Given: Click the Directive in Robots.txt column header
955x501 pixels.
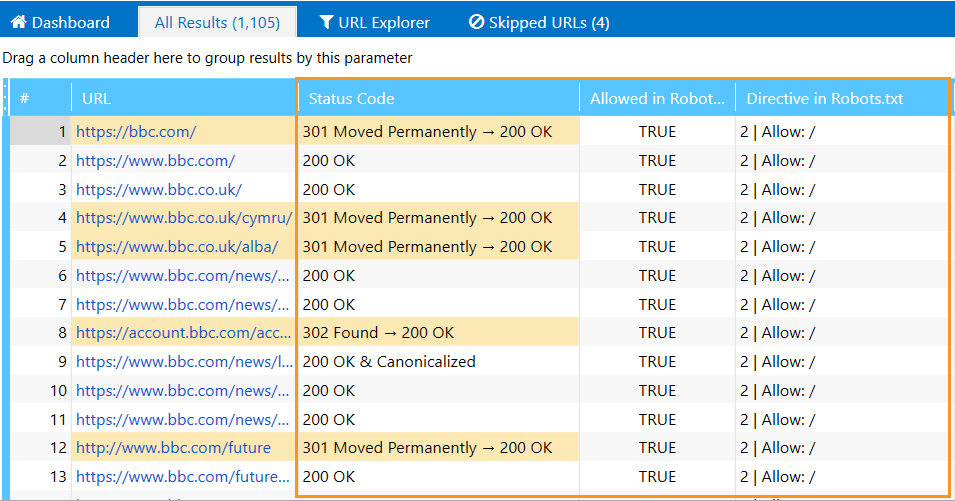Looking at the screenshot, I should click(842, 98).
